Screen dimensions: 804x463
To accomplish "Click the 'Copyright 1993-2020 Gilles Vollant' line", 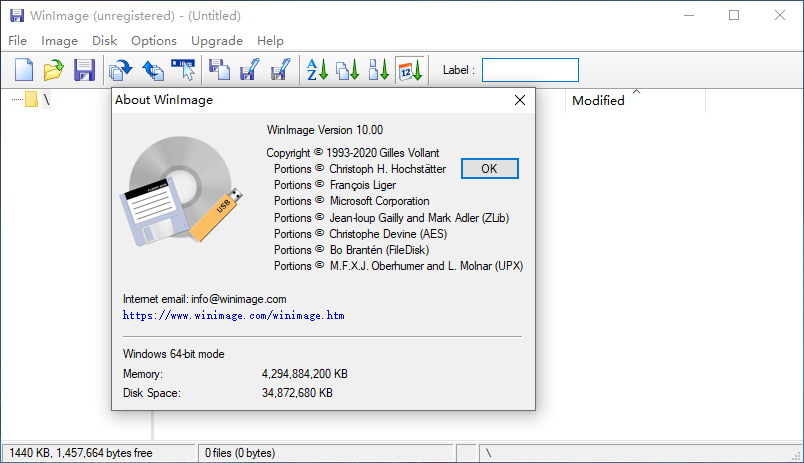I will (x=353, y=153).
